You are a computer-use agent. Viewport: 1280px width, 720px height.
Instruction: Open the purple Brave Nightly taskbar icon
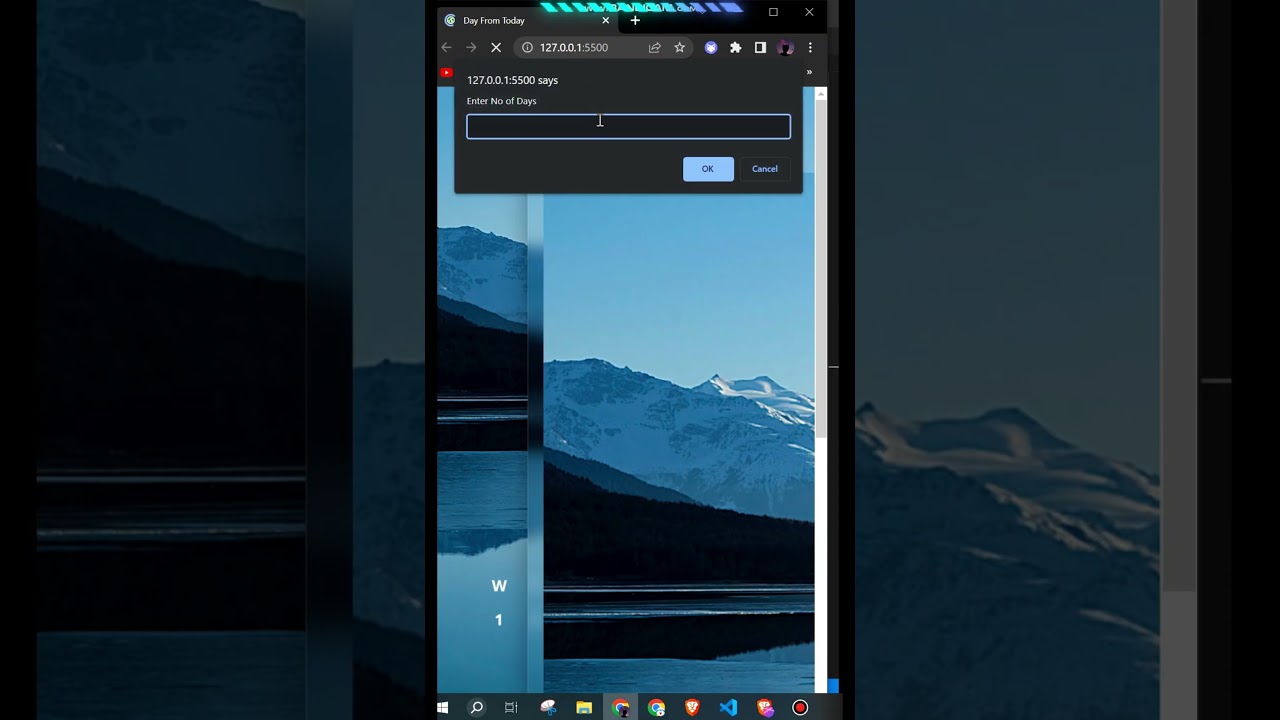(x=765, y=708)
